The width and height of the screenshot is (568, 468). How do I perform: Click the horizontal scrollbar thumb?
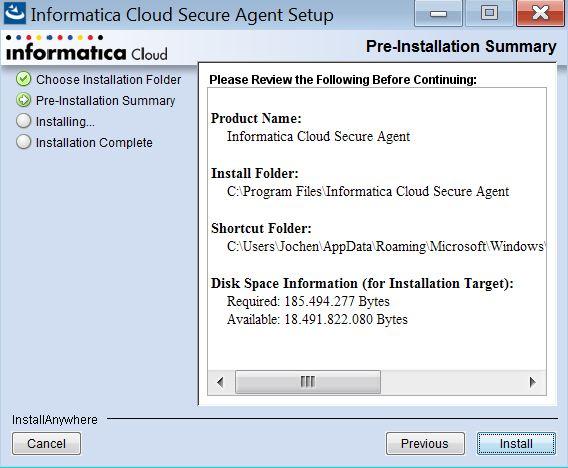click(308, 382)
